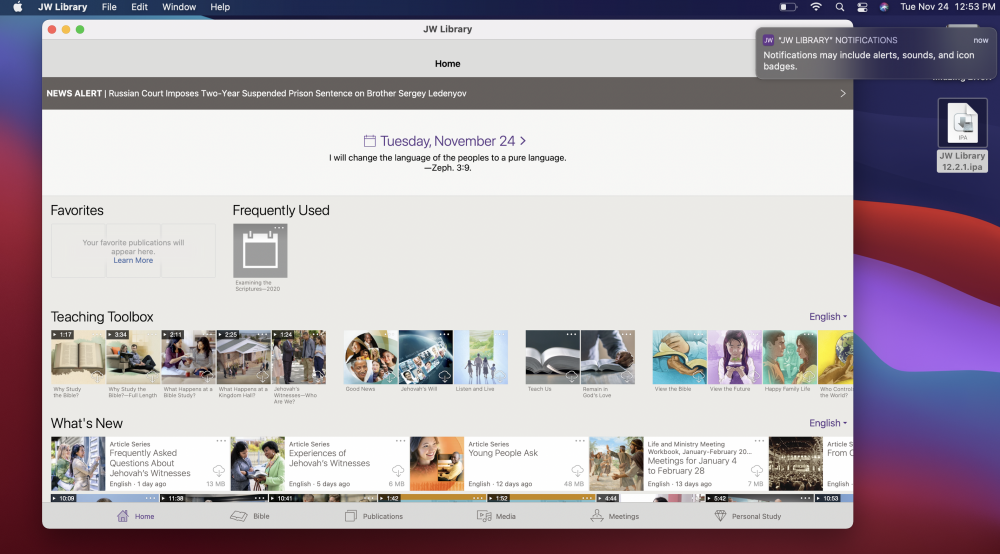Screen dimensions: 1000x554
Task: Switch to the Media tab
Action: tap(496, 516)
